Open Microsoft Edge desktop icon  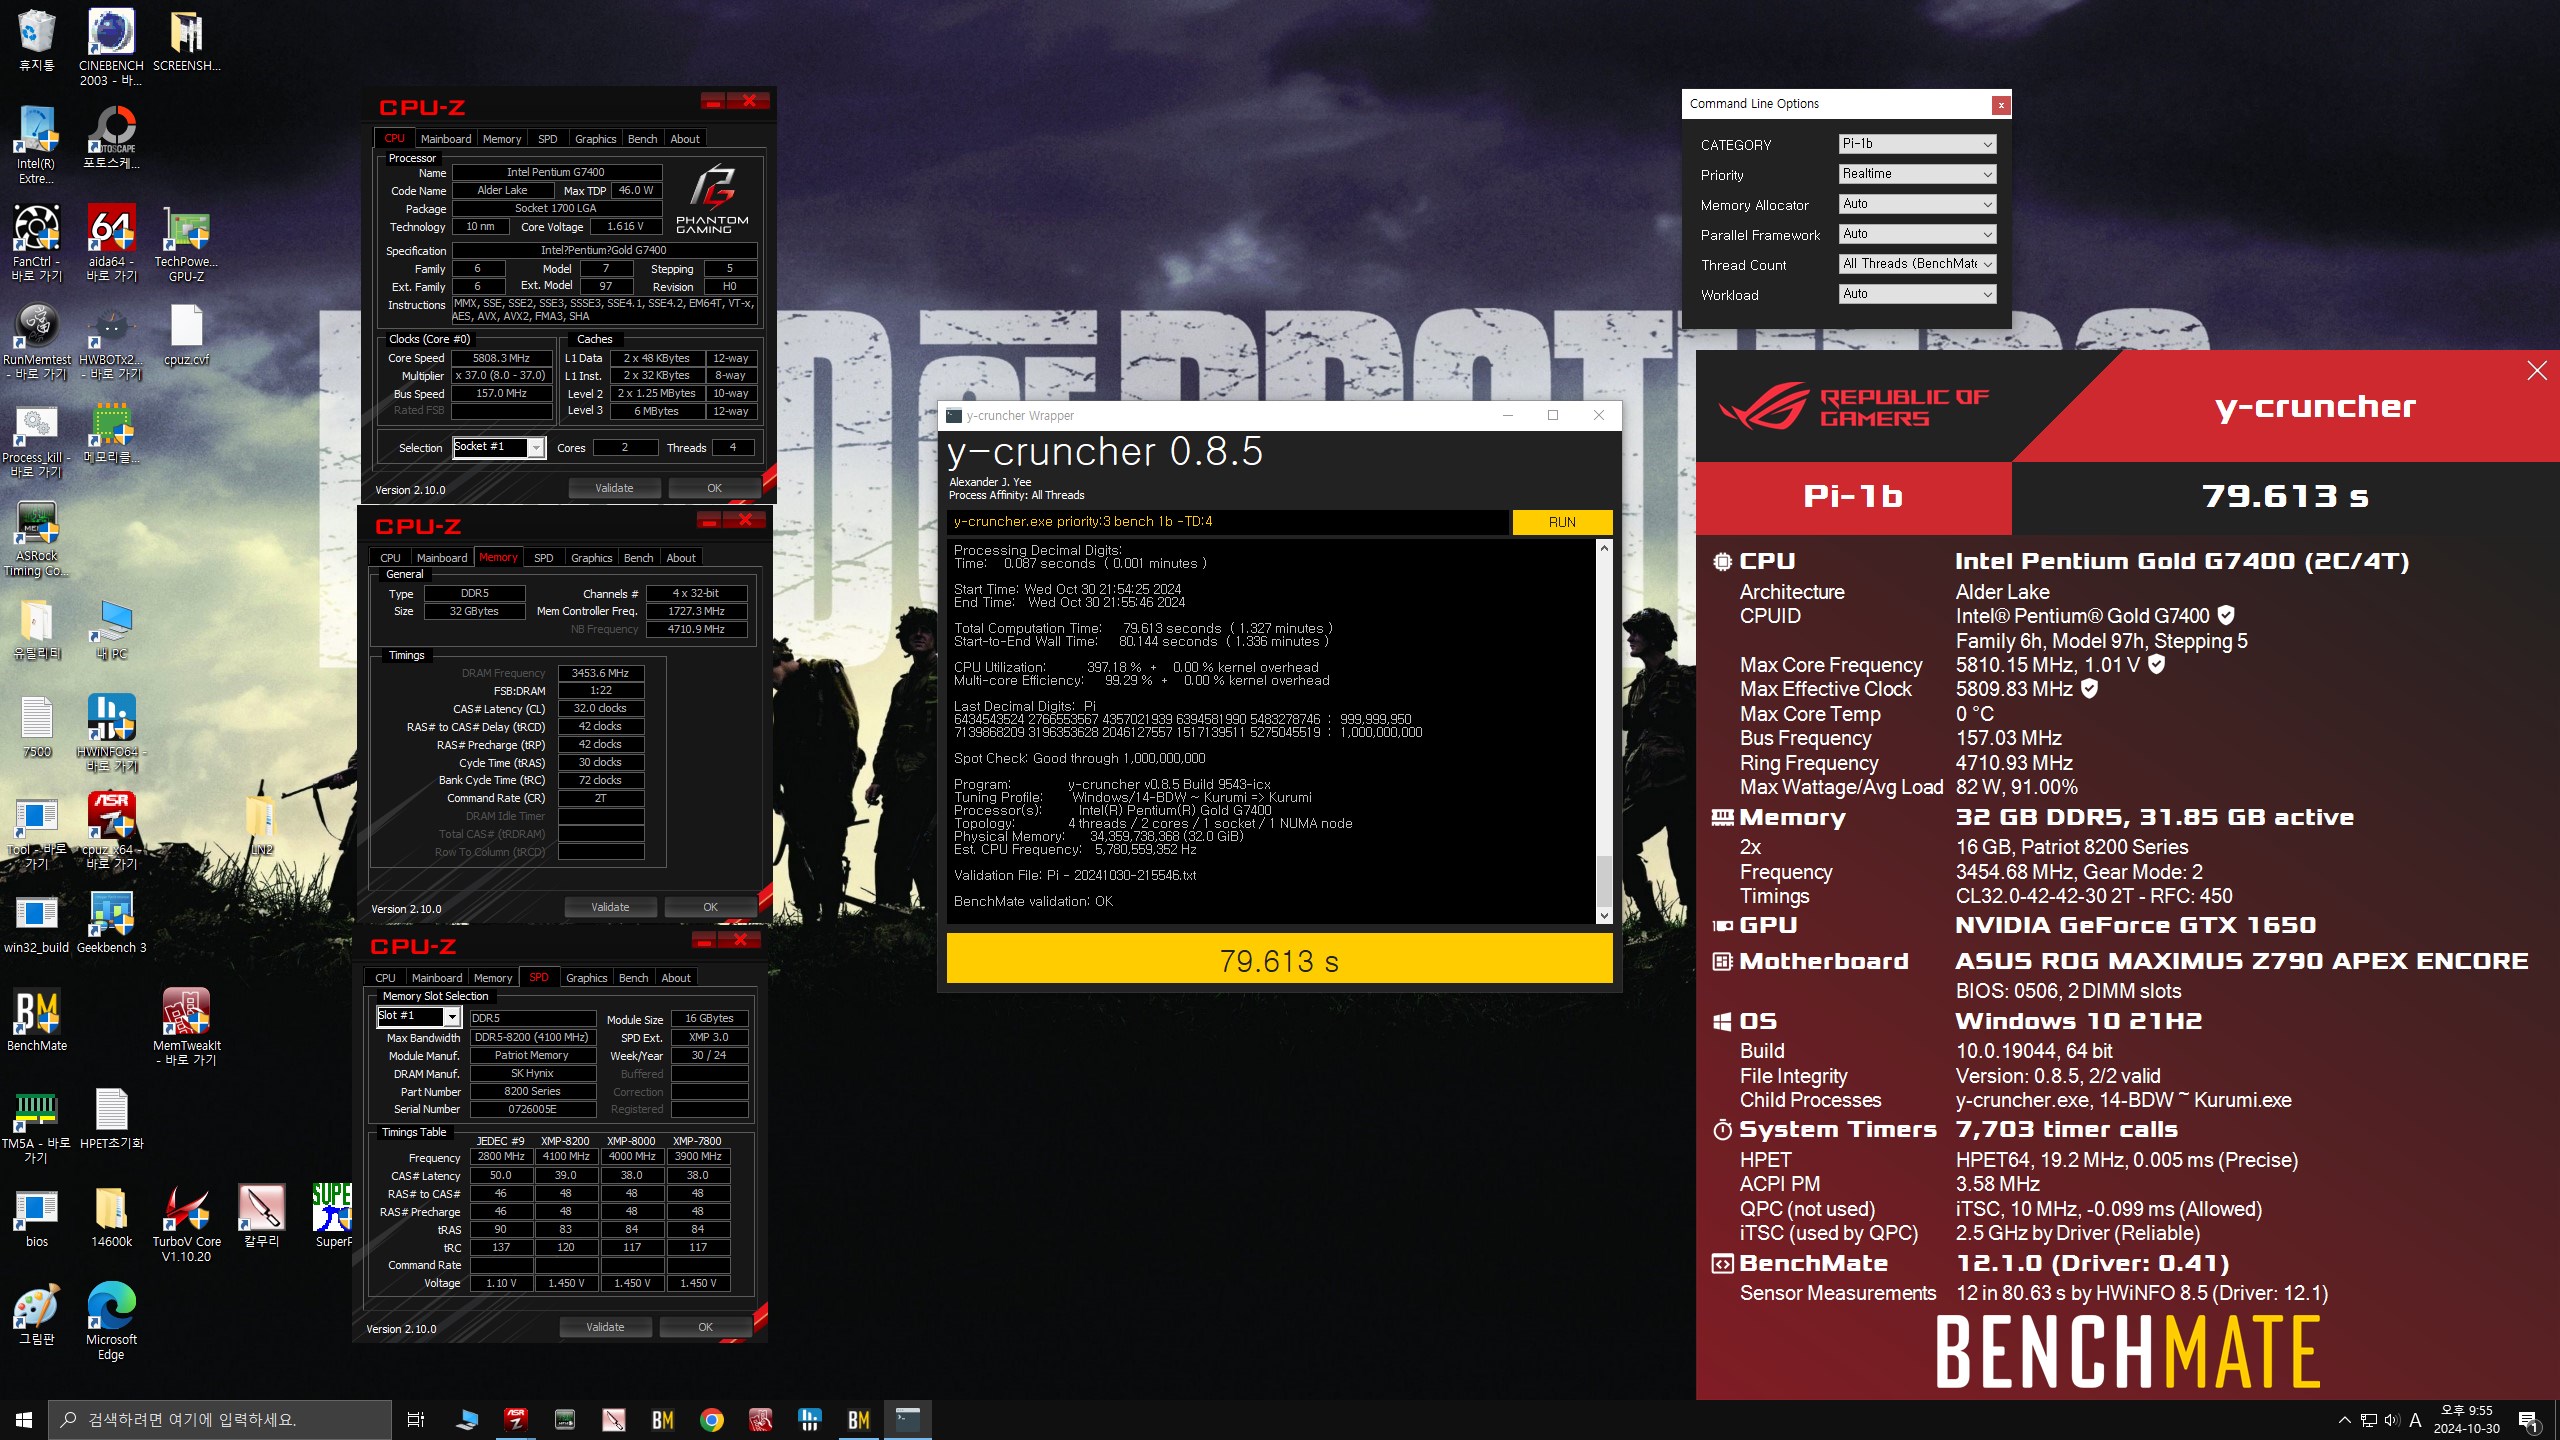pyautogui.click(x=111, y=1320)
